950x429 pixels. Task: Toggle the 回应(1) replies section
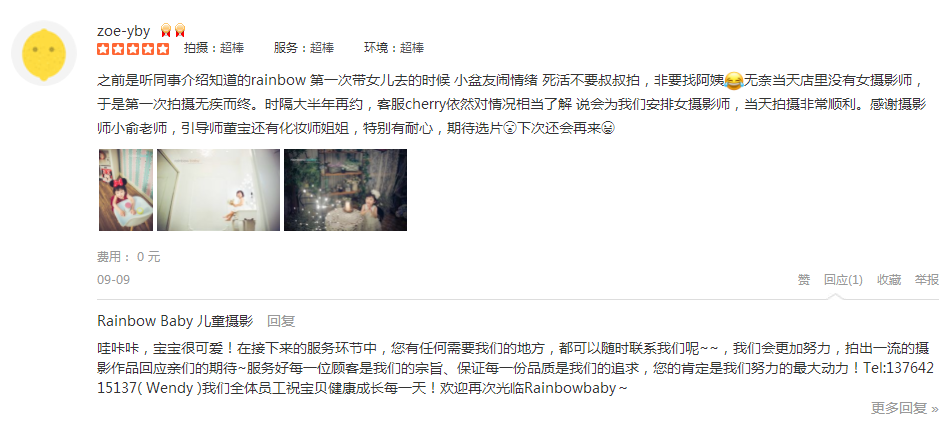(843, 280)
